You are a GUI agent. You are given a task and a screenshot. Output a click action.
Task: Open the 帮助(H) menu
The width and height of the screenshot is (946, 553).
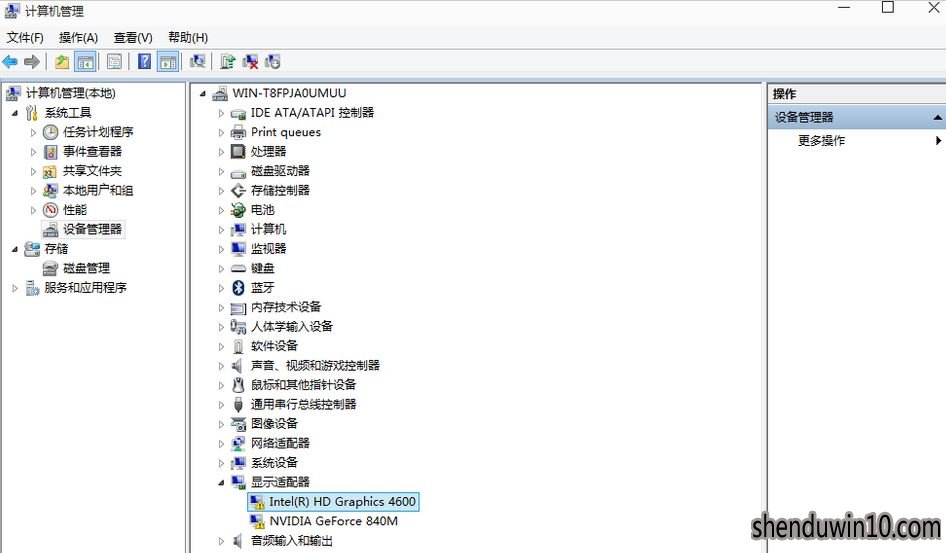click(188, 37)
